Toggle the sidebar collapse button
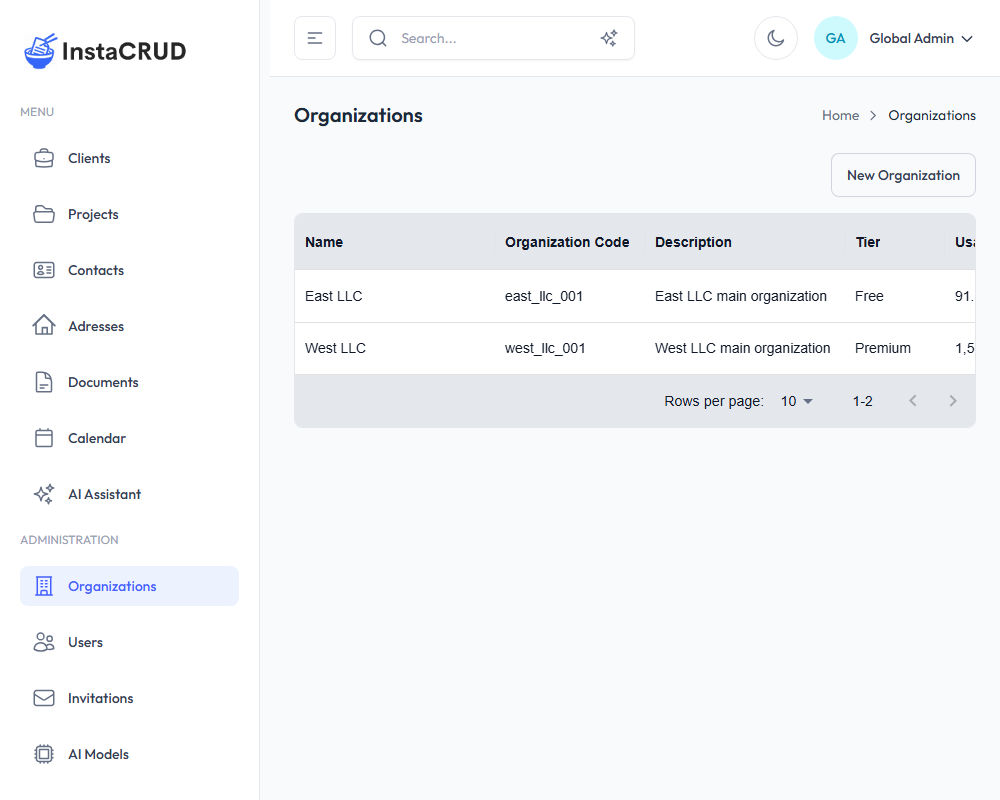 pyautogui.click(x=314, y=37)
